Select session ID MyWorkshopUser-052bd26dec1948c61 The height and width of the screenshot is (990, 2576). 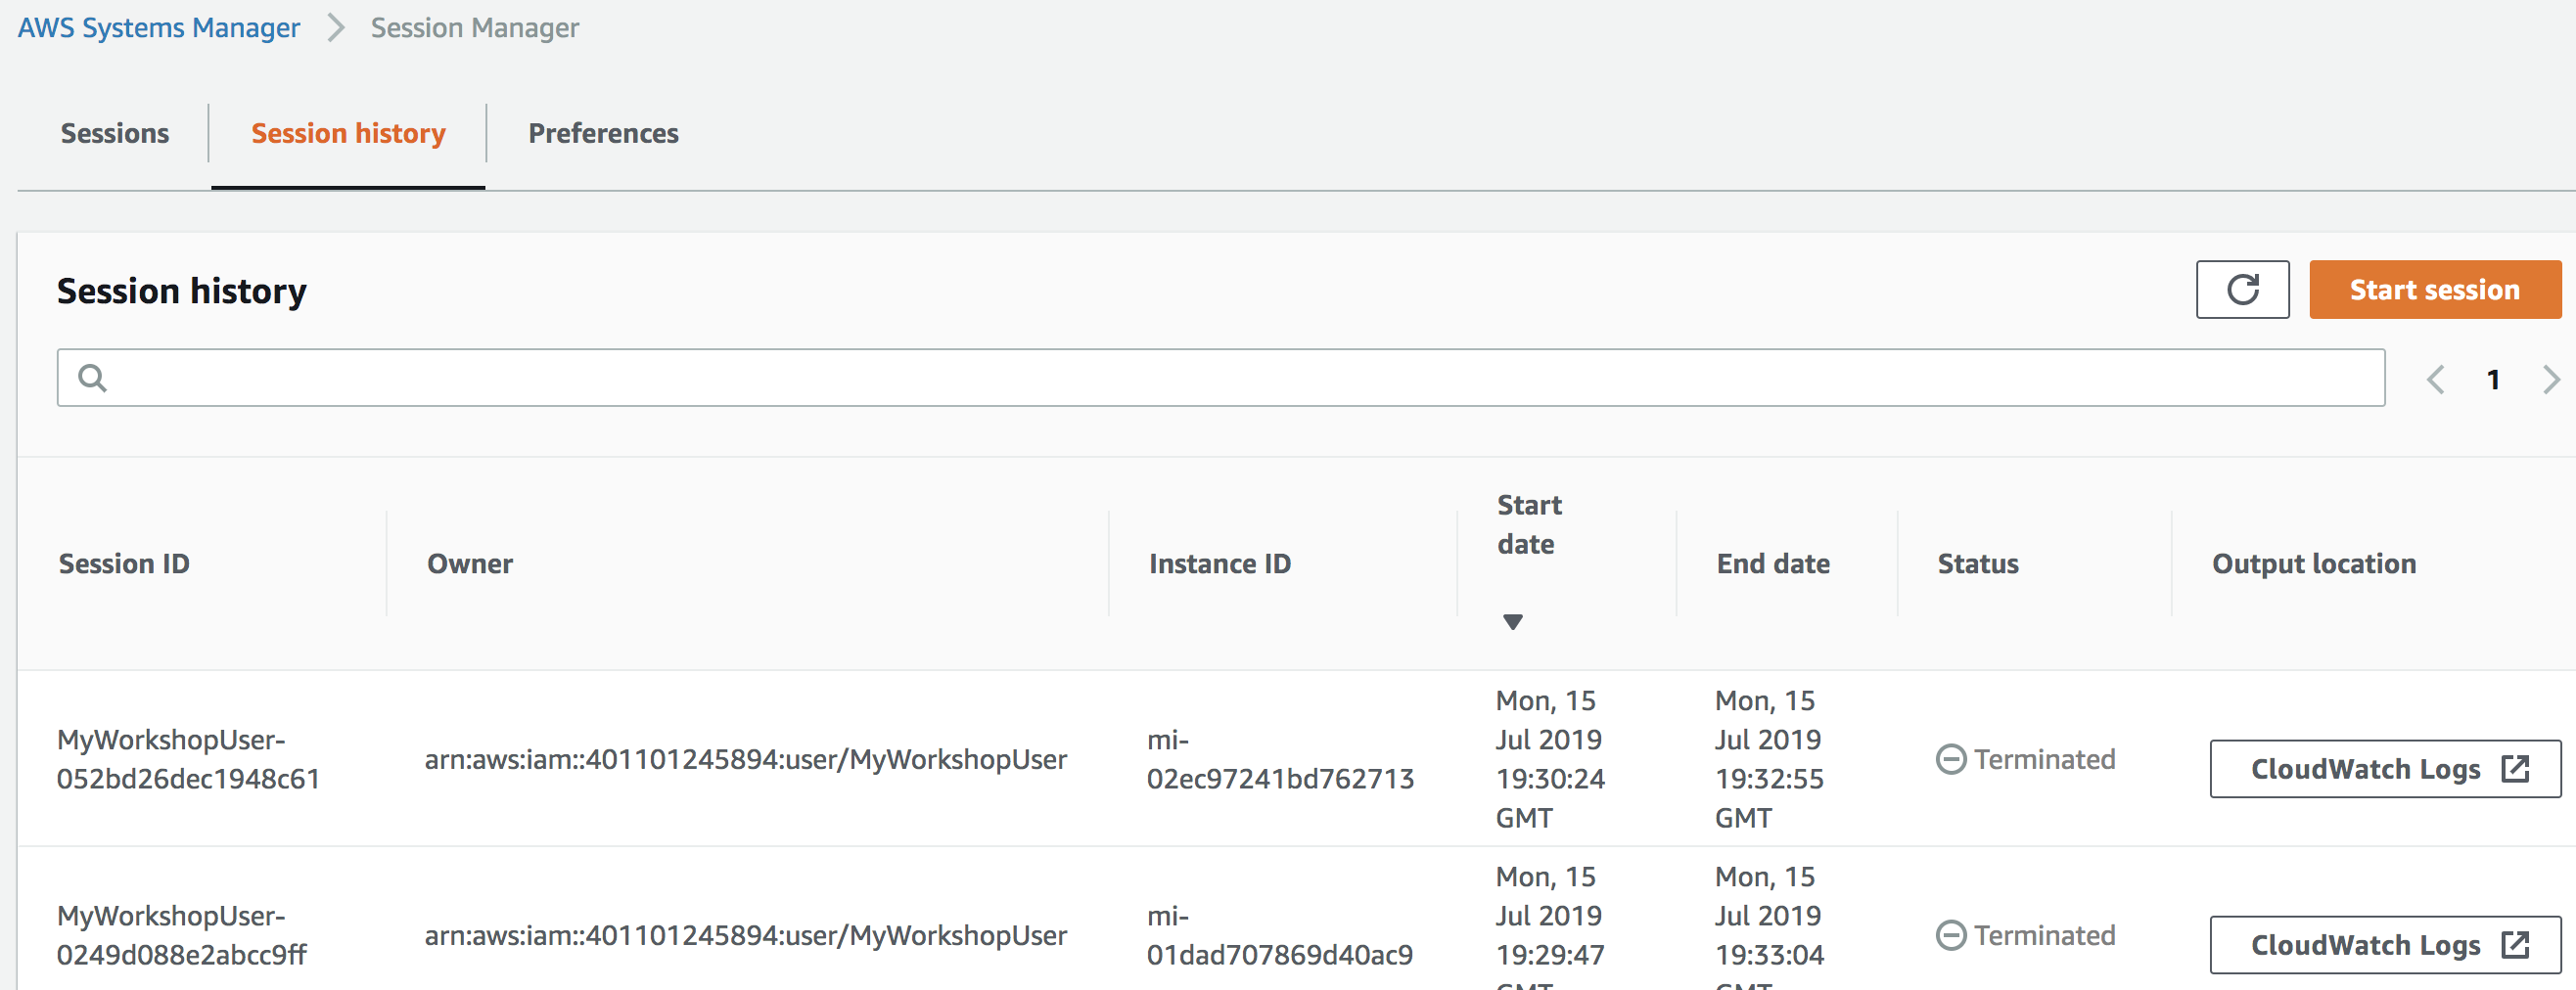click(188, 760)
